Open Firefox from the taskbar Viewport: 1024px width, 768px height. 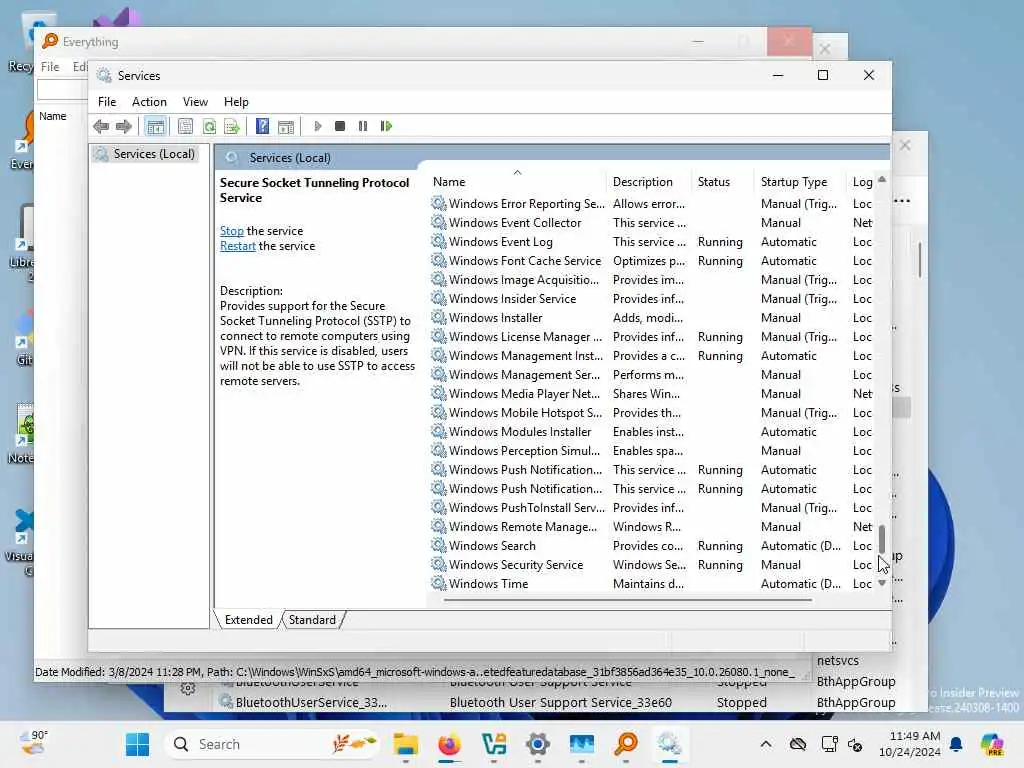449,744
